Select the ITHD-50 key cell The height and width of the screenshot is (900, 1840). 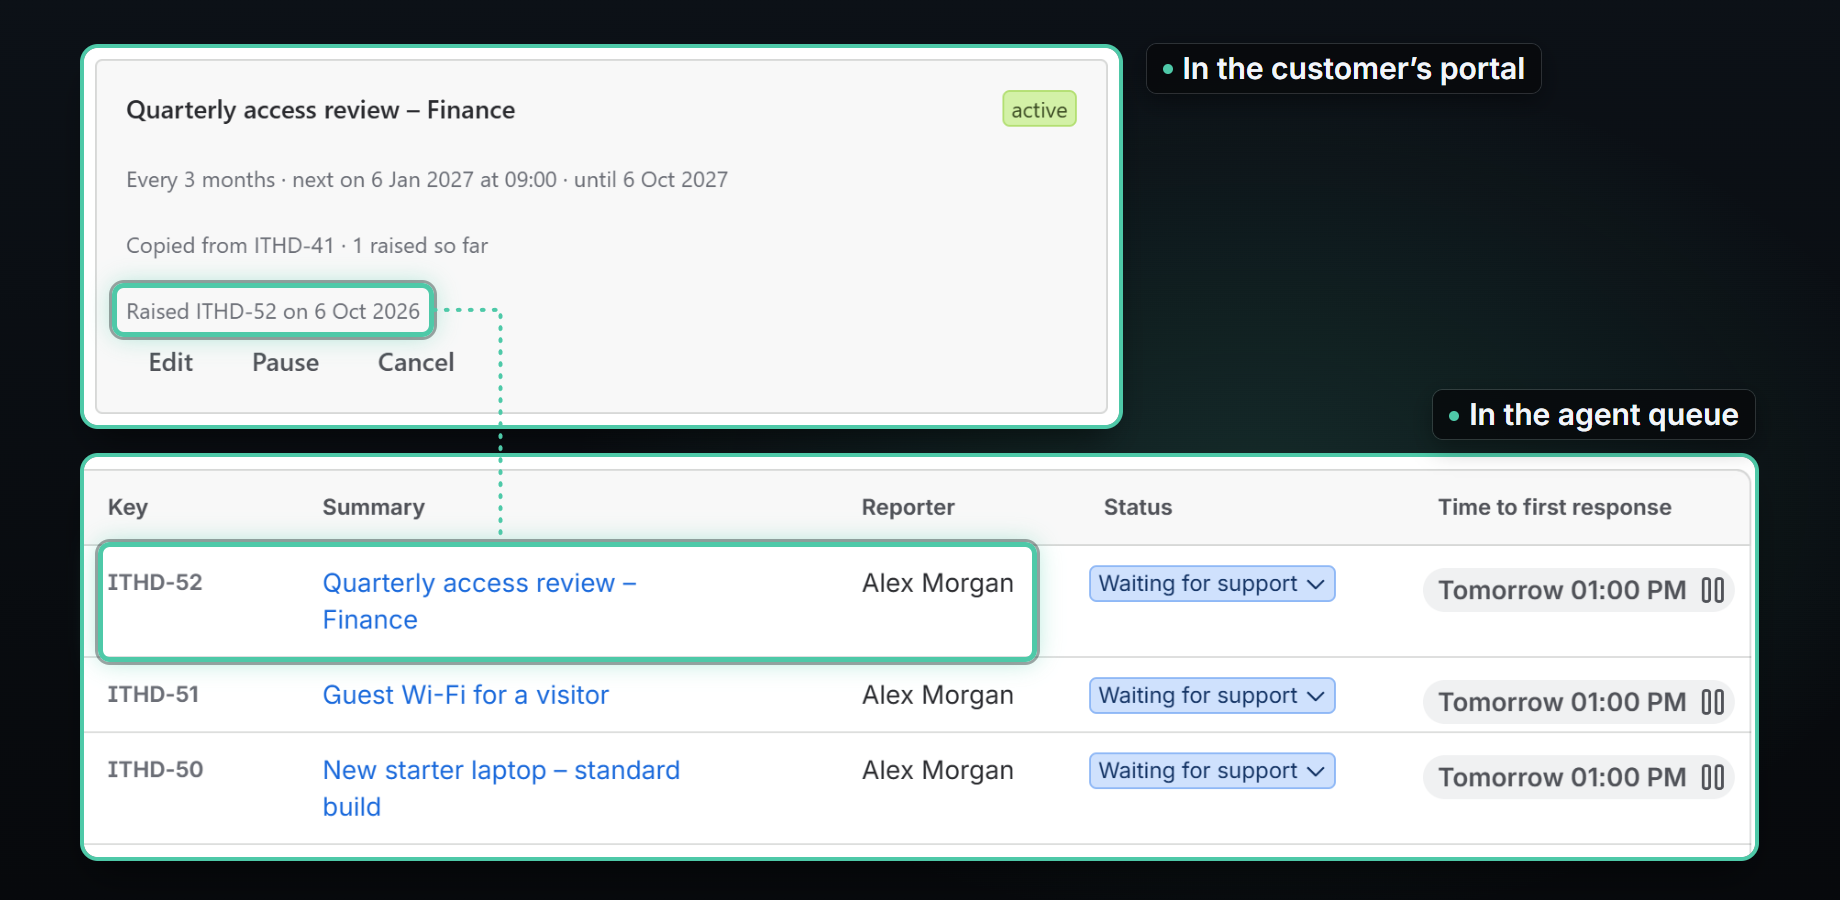point(155,769)
